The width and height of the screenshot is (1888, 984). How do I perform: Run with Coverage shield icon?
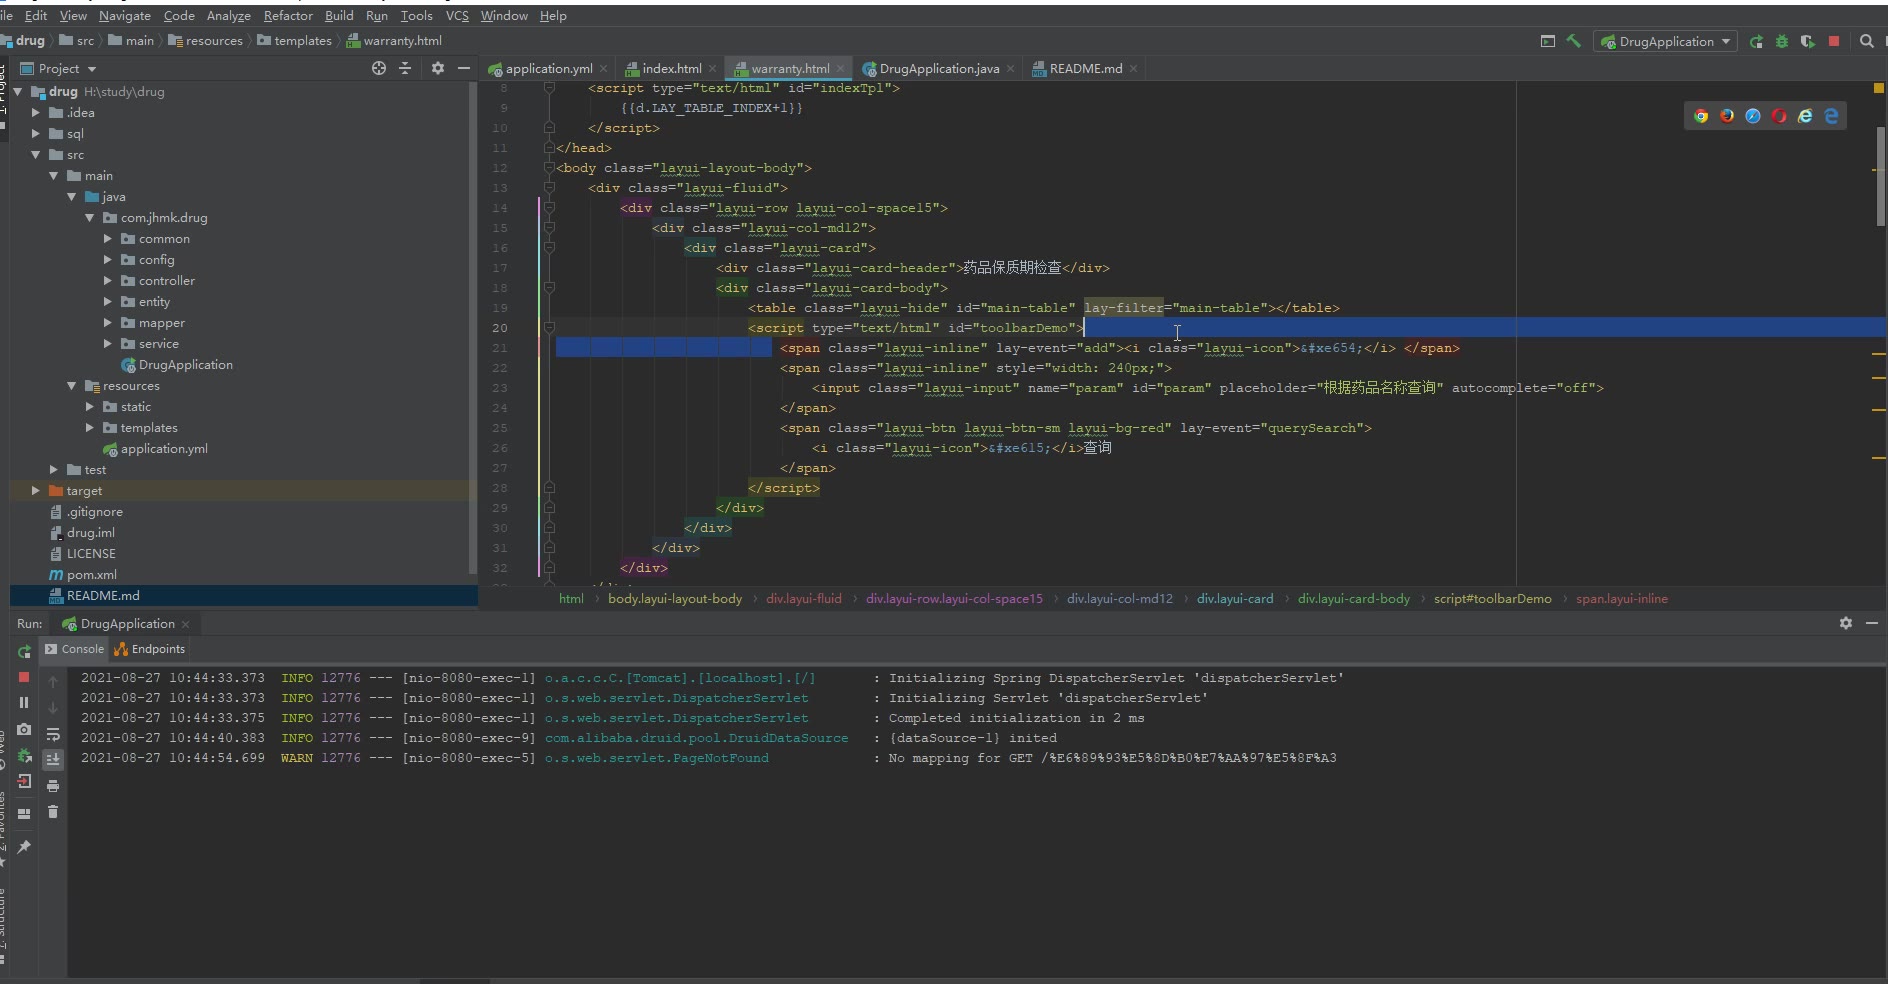pyautogui.click(x=1807, y=41)
